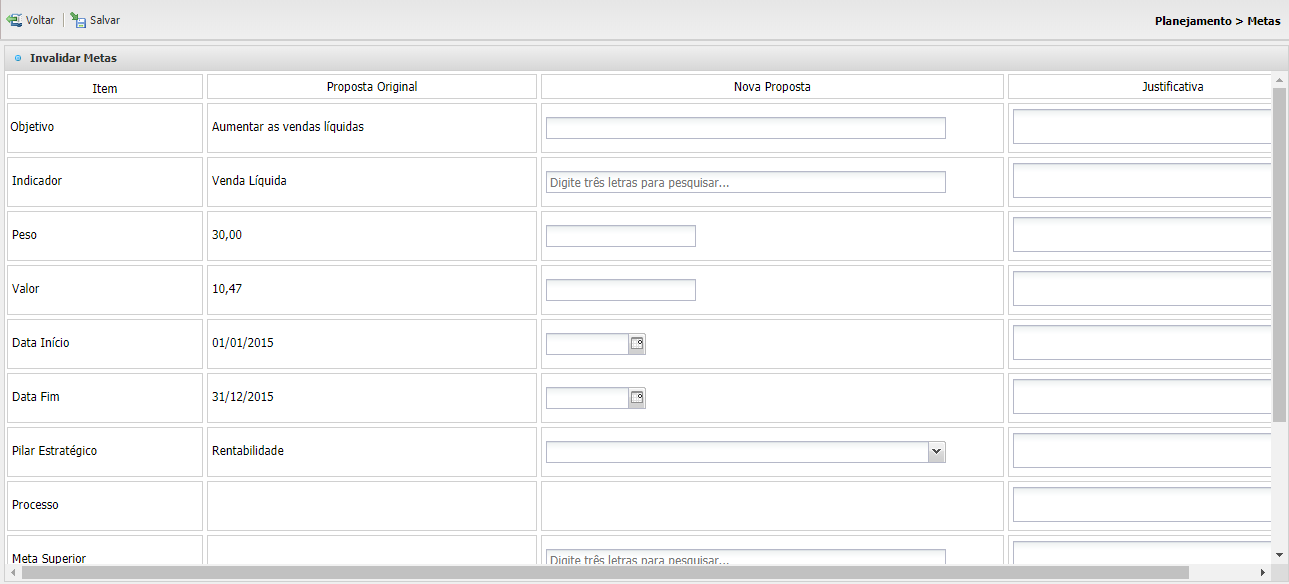Click the Valor Nova Proposta input
This screenshot has width=1289, height=584.
point(620,290)
